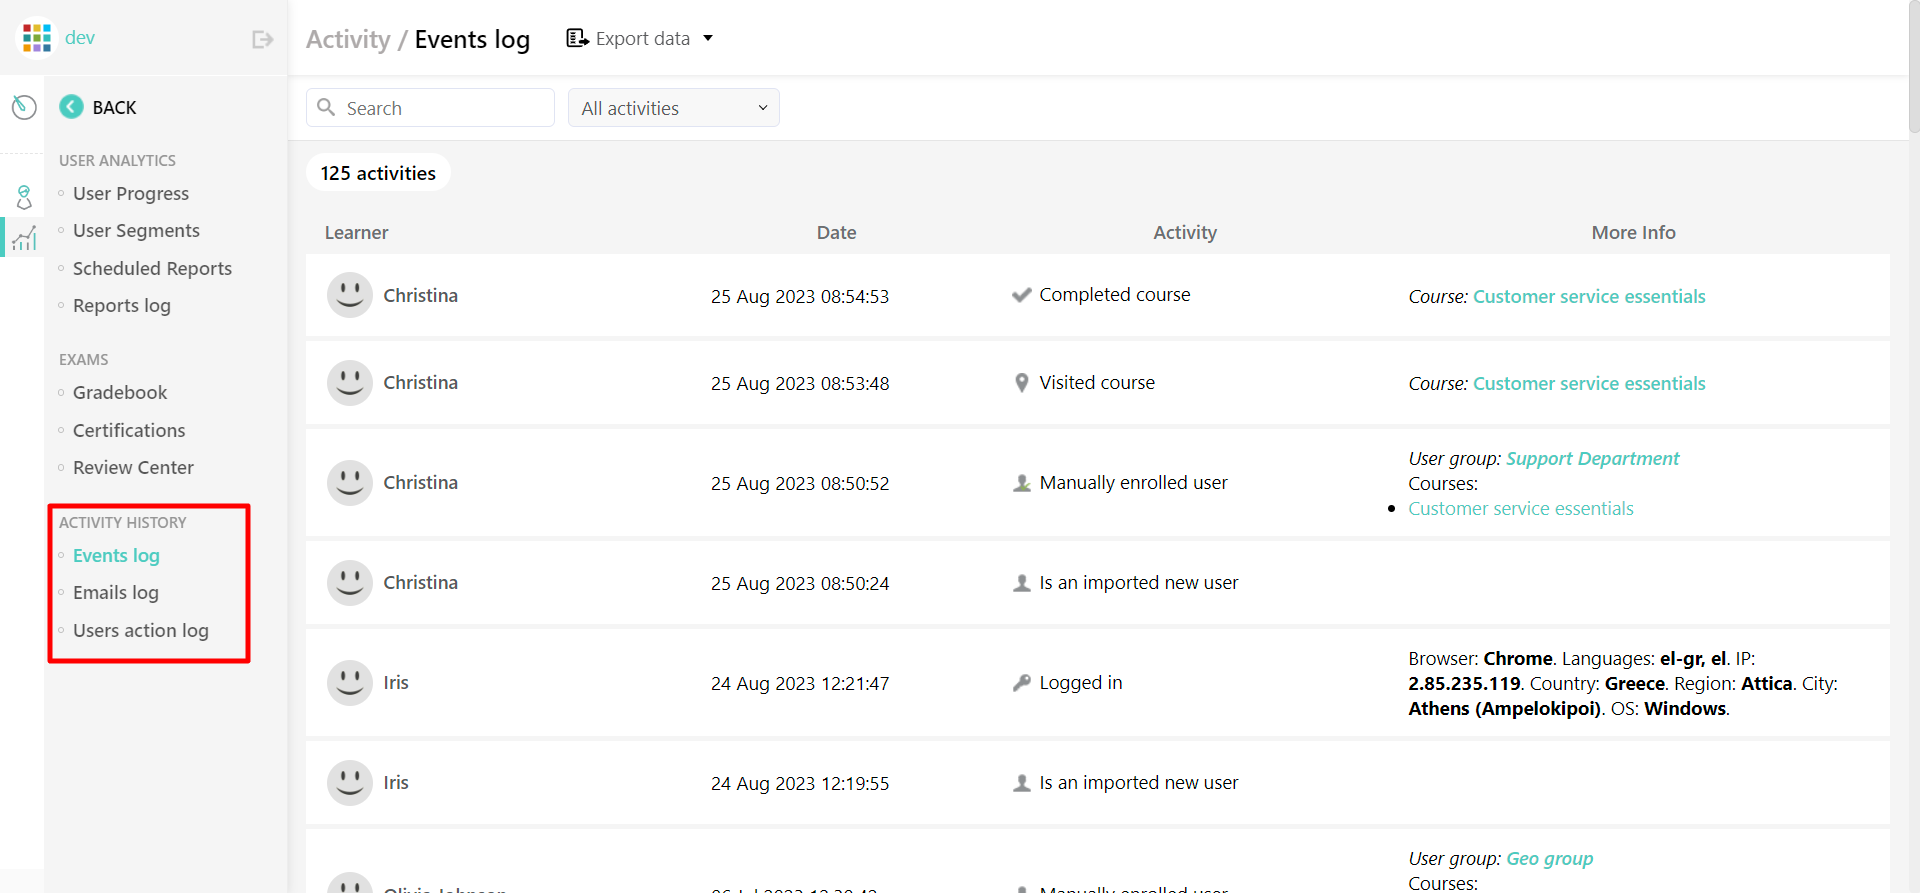This screenshot has height=893, width=1920.
Task: Click date 25 Aug 2023 08:50:24
Action: click(800, 583)
